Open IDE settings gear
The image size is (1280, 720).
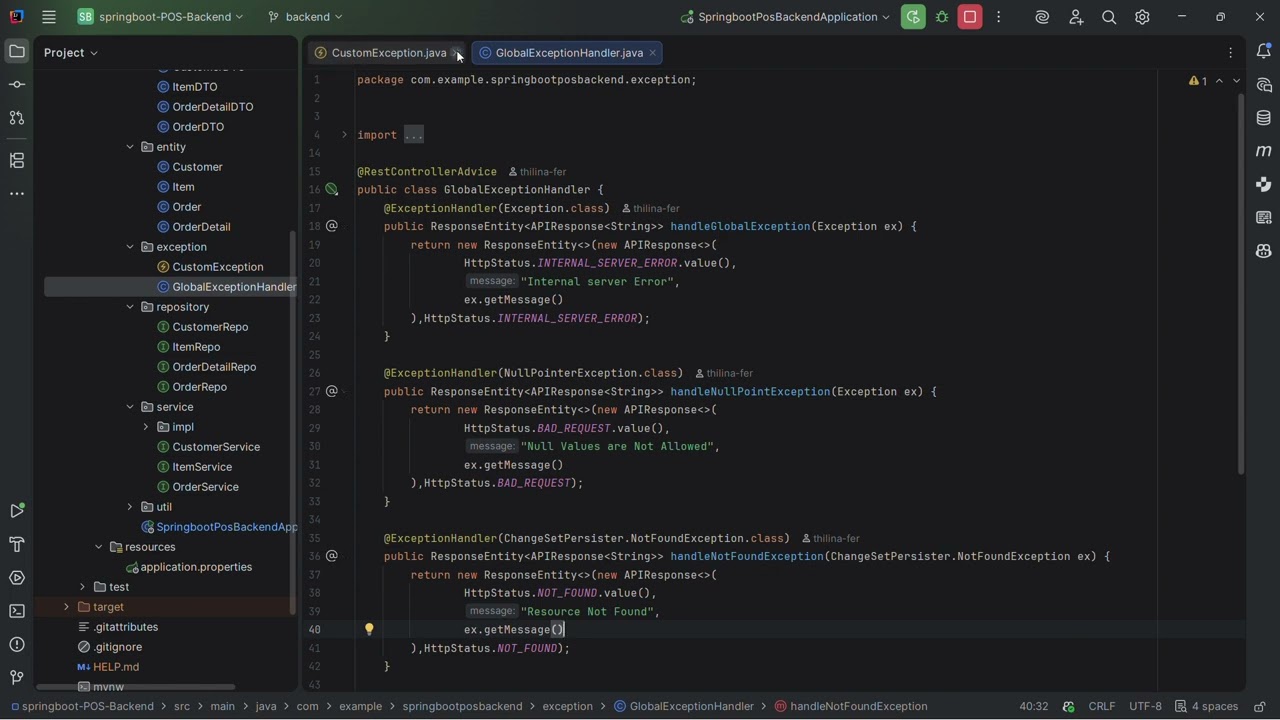coord(1142,17)
